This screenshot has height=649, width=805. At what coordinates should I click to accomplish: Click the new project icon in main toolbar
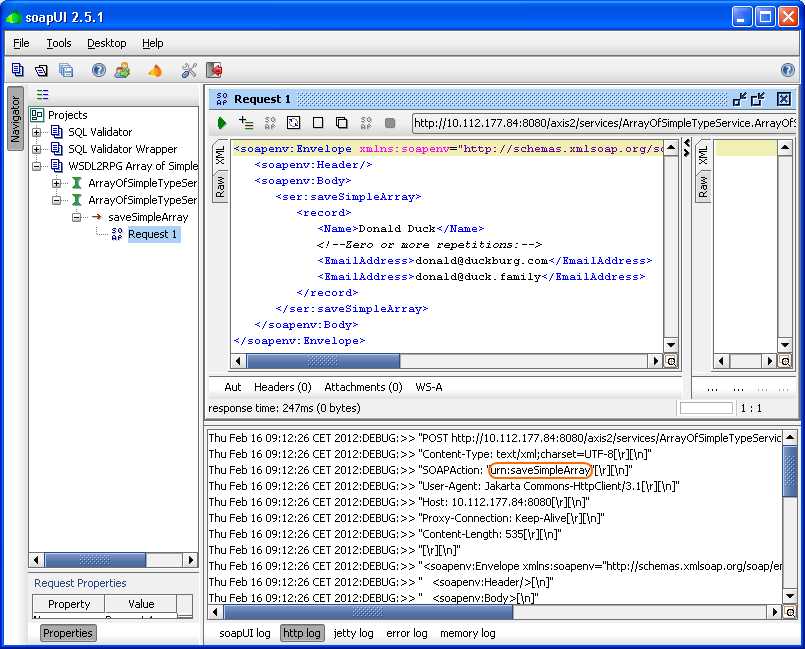[17, 70]
